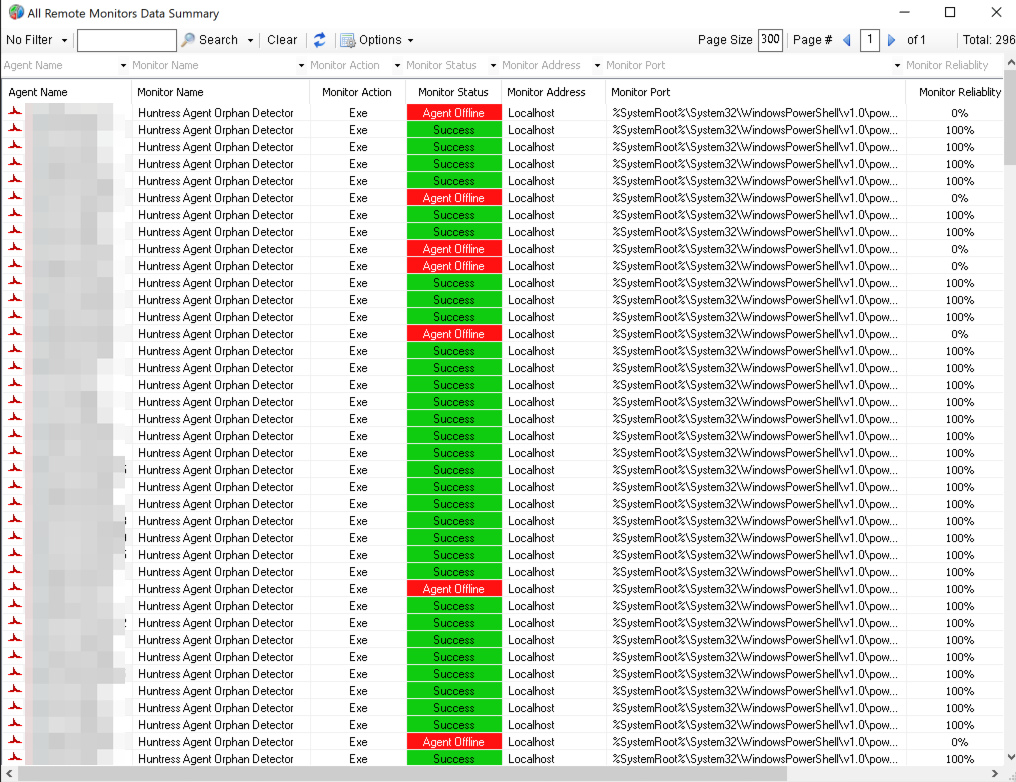Click the Total: 296 count label

pyautogui.click(x=989, y=40)
